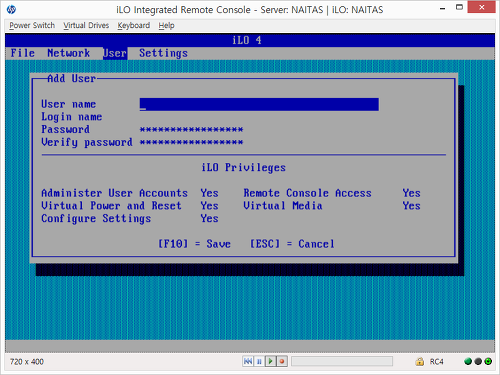Click the User name input field
The image size is (500, 375).
coord(259,104)
